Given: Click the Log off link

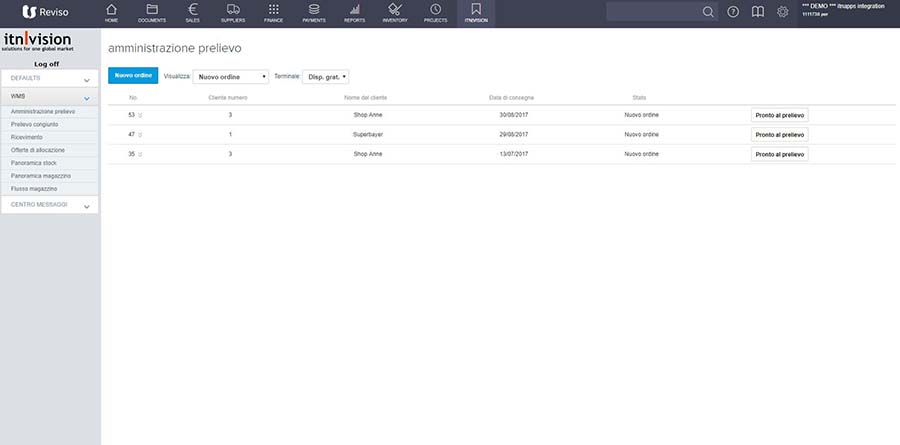Looking at the screenshot, I should click(49, 63).
